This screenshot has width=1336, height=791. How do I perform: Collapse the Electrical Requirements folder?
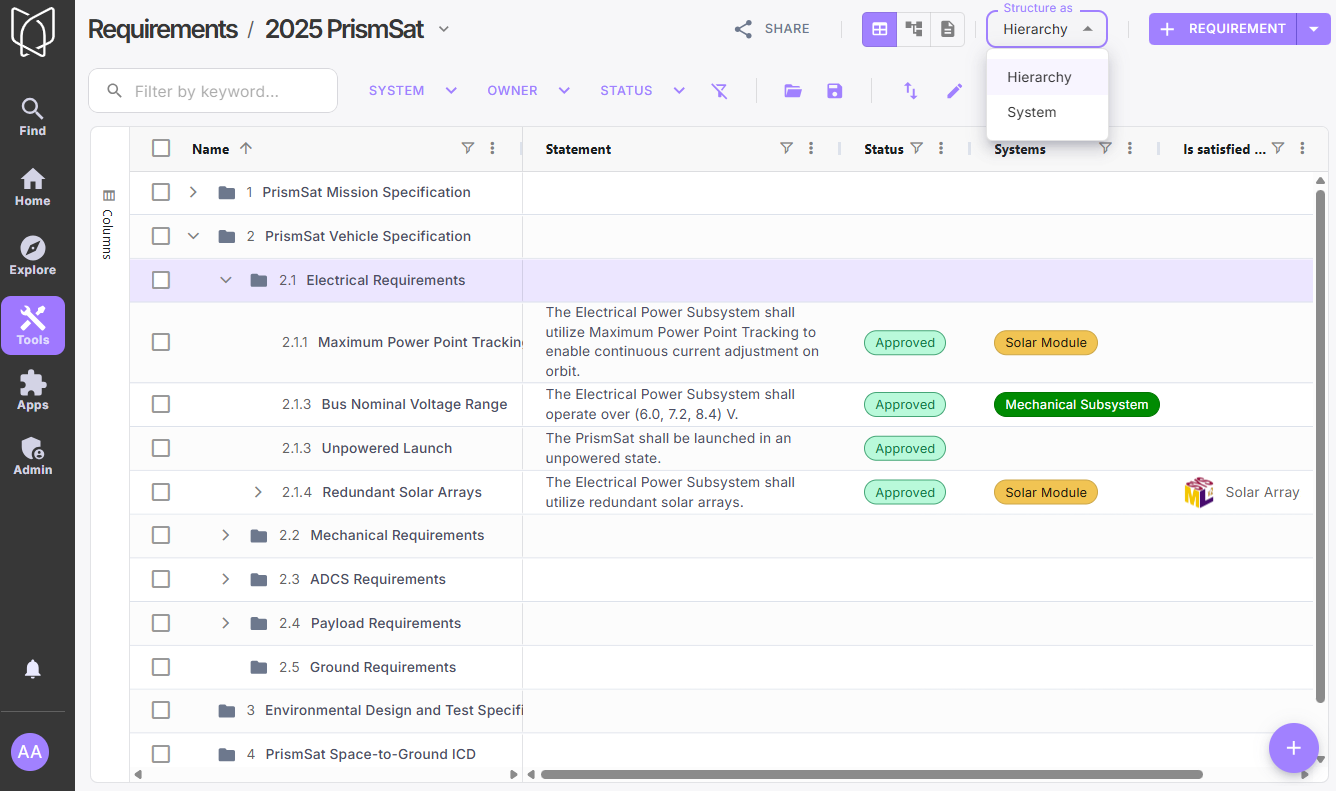tap(225, 280)
